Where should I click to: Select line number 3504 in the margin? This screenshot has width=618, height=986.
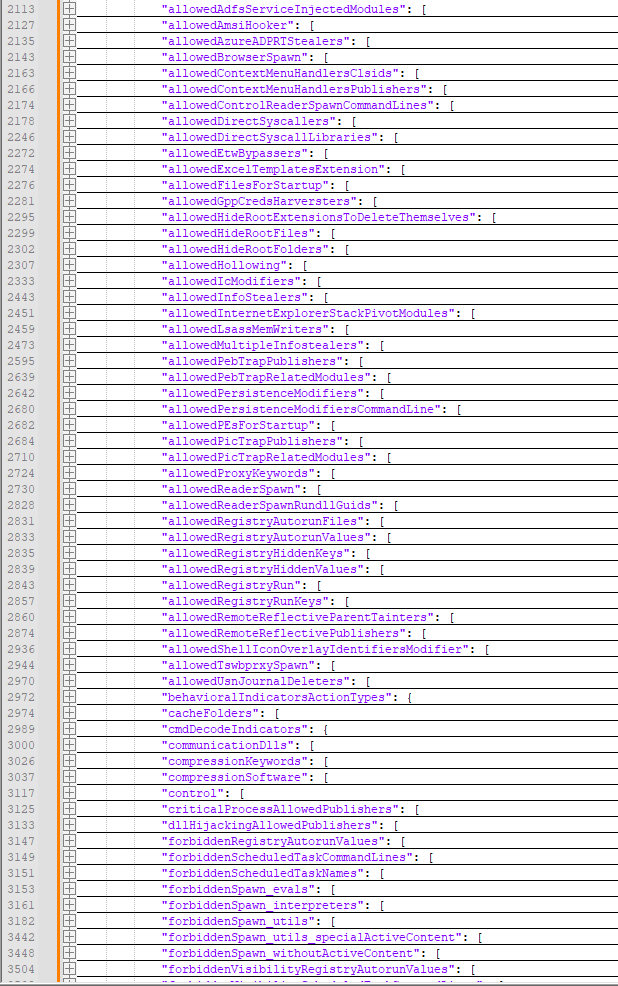coord(21,969)
